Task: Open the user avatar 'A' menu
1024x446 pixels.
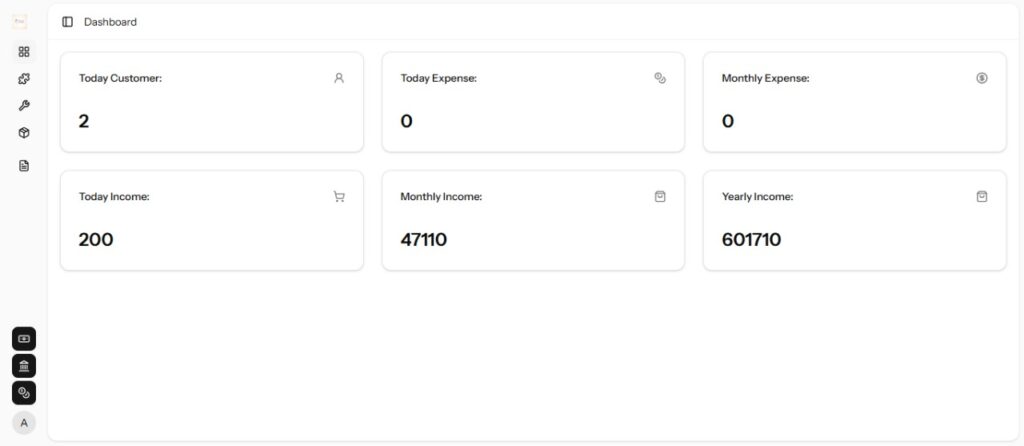Action: point(24,423)
